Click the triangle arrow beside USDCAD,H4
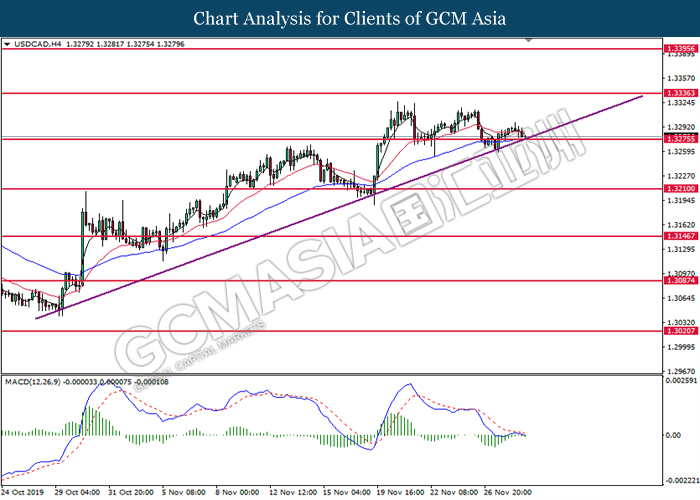The image size is (700, 500). point(8,44)
